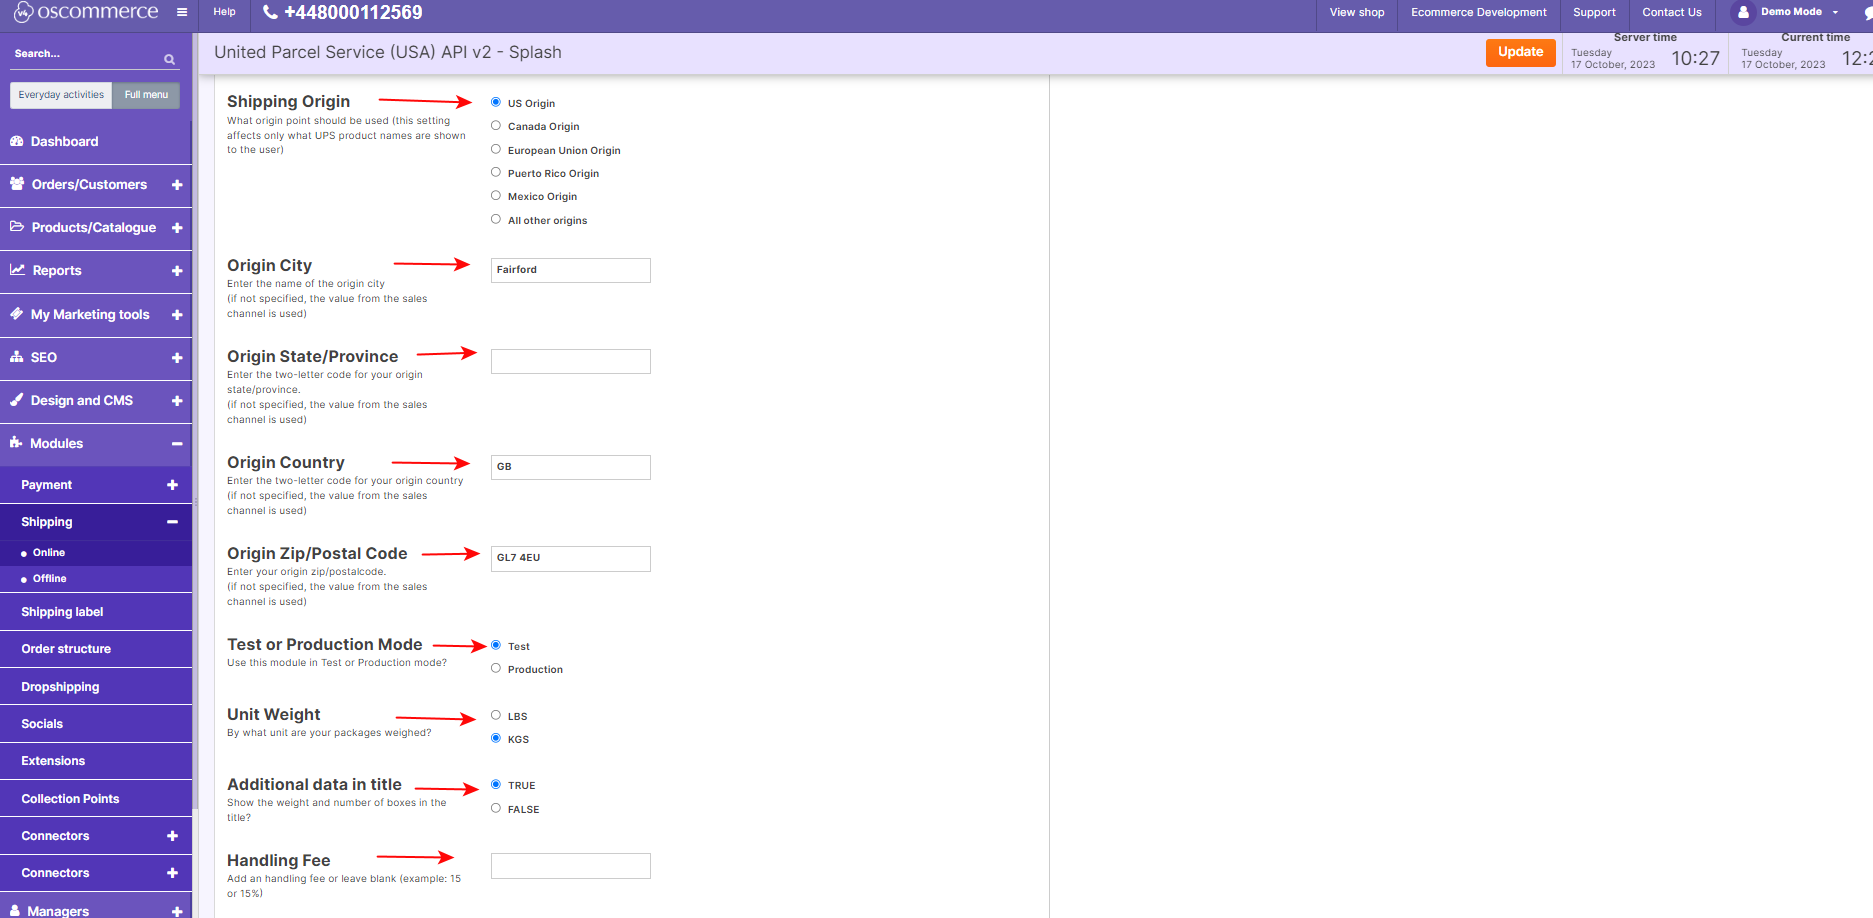Open Extensions menu item

[x=53, y=761]
